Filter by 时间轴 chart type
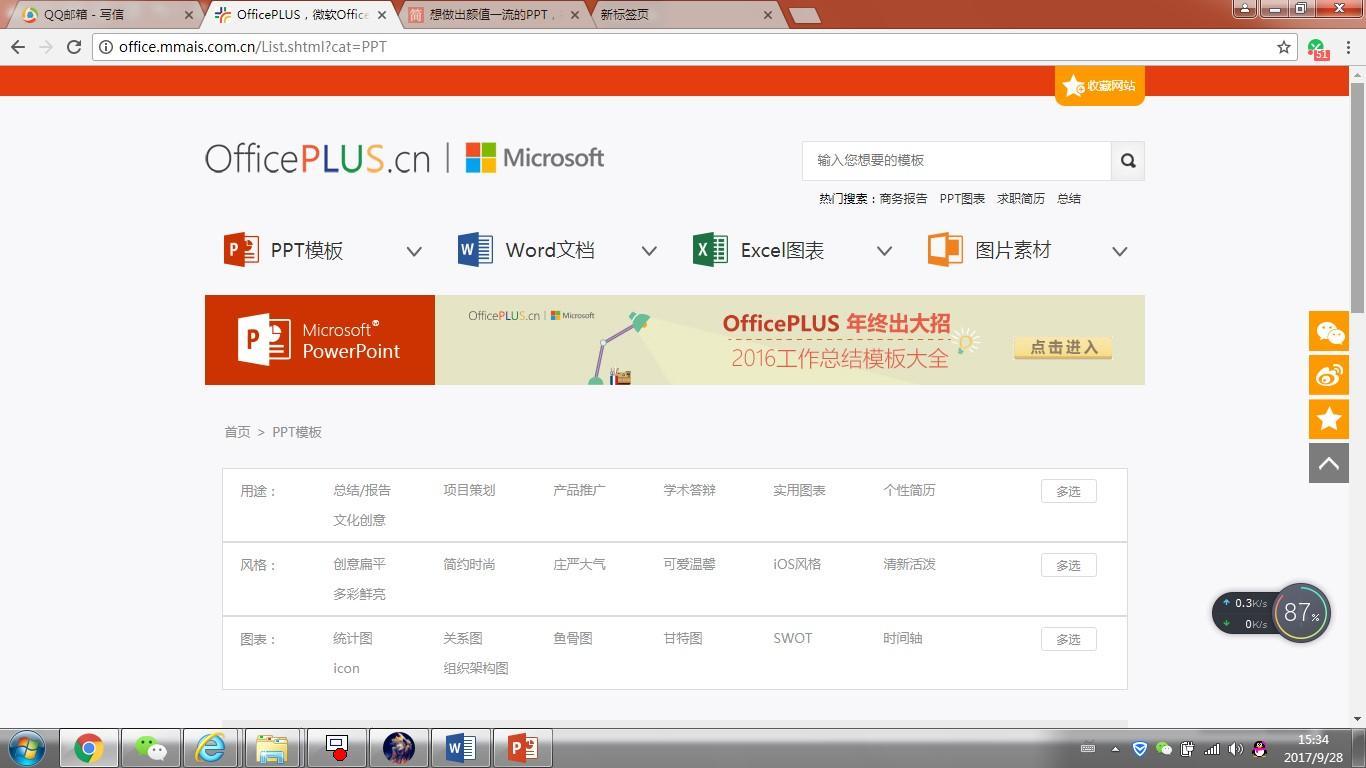The width and height of the screenshot is (1366, 768). pyautogui.click(x=903, y=638)
